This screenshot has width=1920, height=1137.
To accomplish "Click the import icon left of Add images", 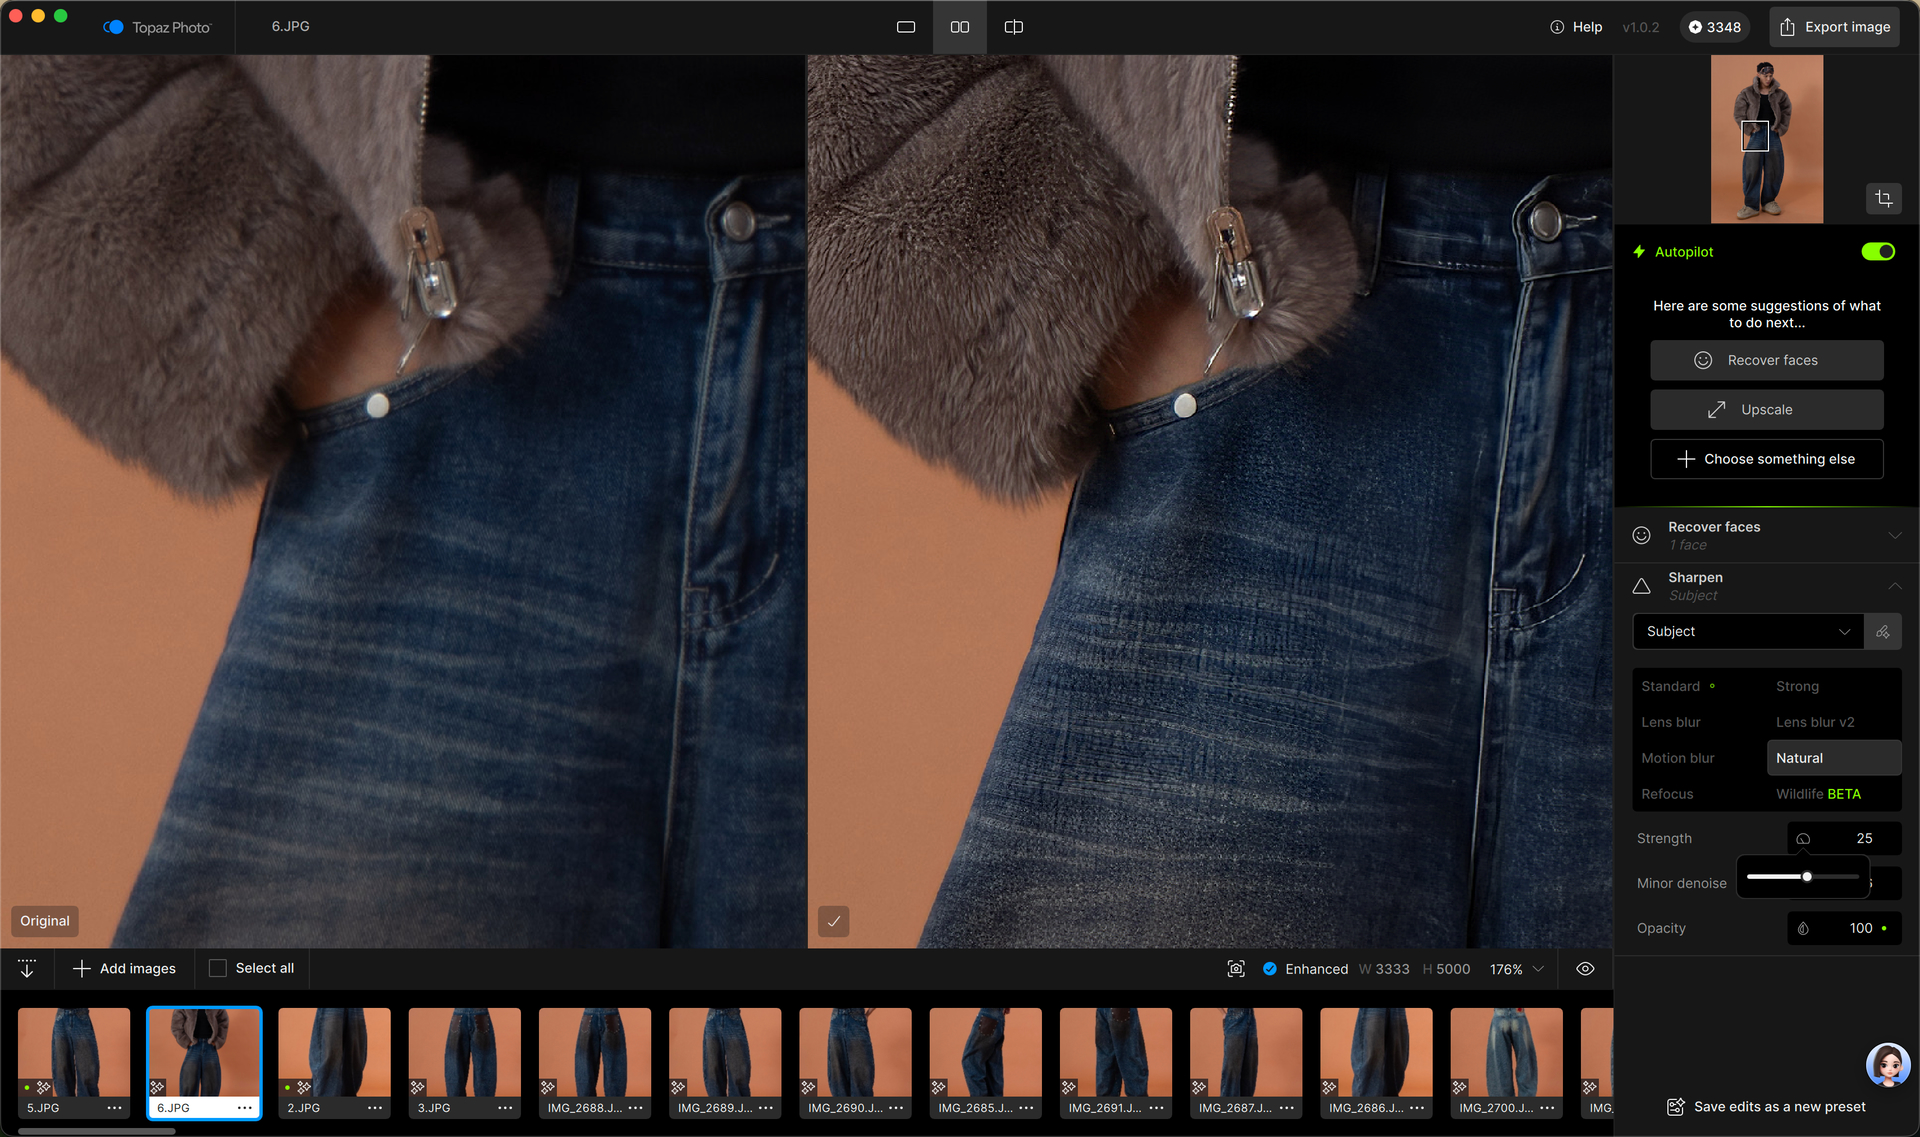I will 27,968.
